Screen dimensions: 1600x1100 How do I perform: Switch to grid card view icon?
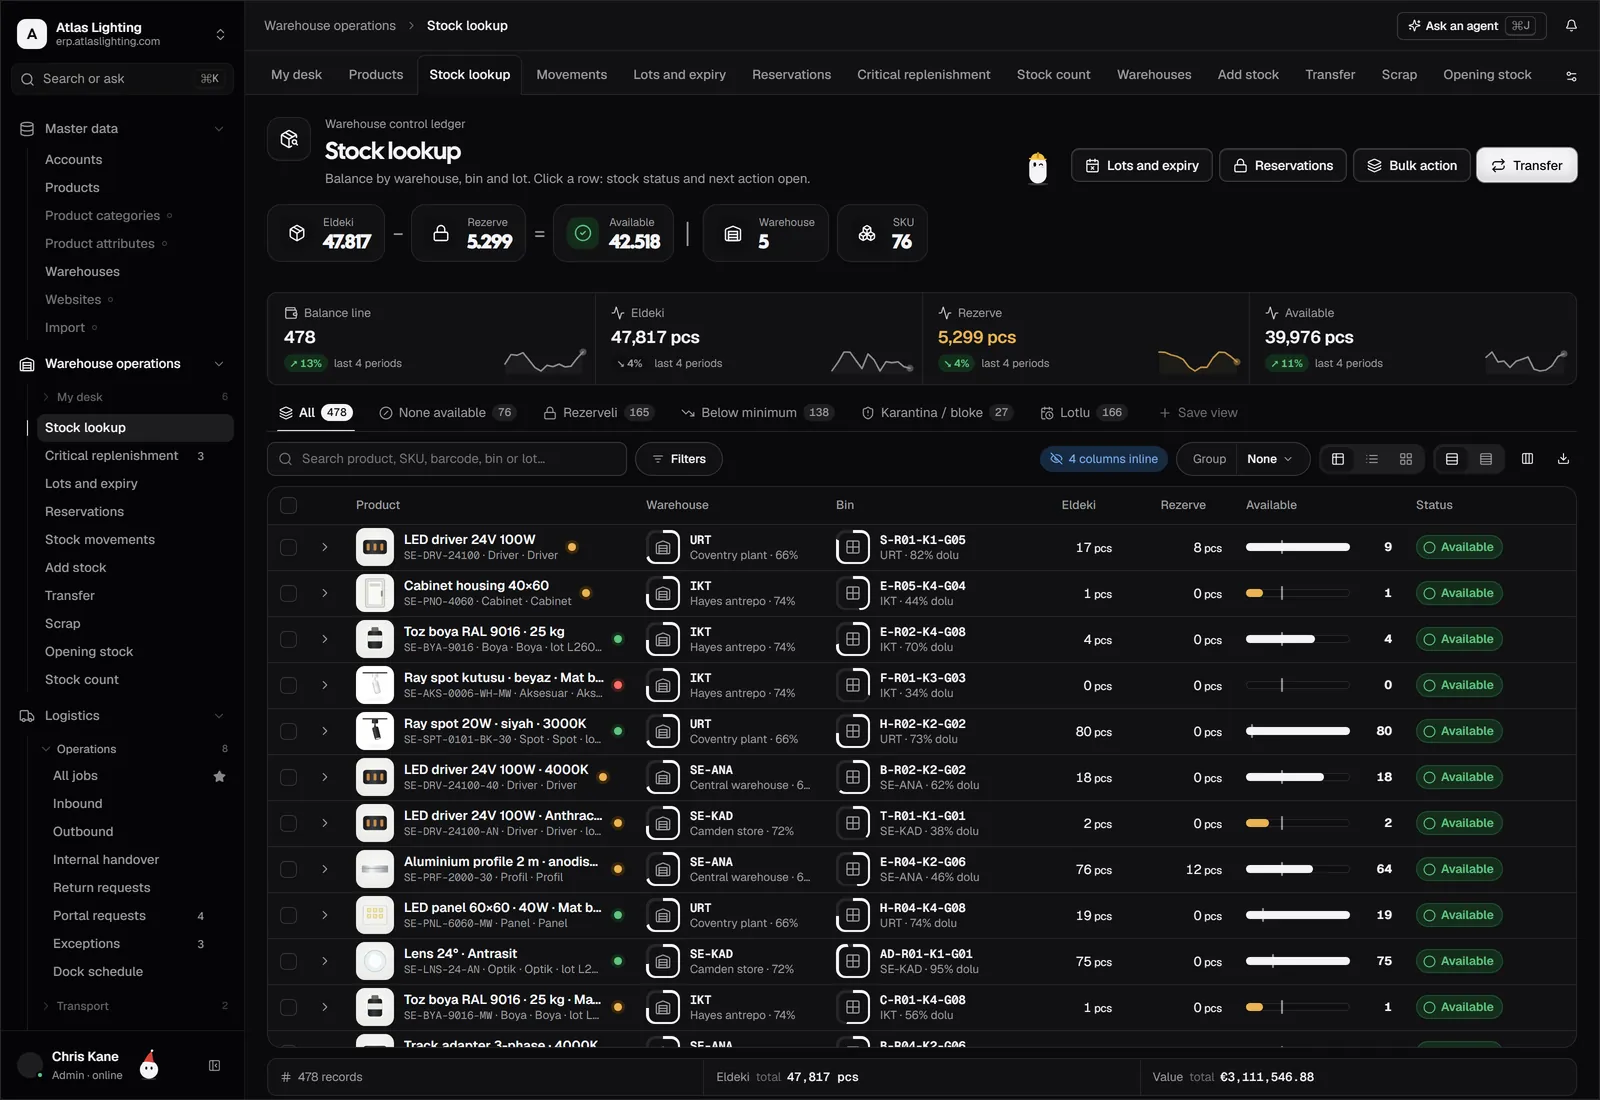point(1406,459)
